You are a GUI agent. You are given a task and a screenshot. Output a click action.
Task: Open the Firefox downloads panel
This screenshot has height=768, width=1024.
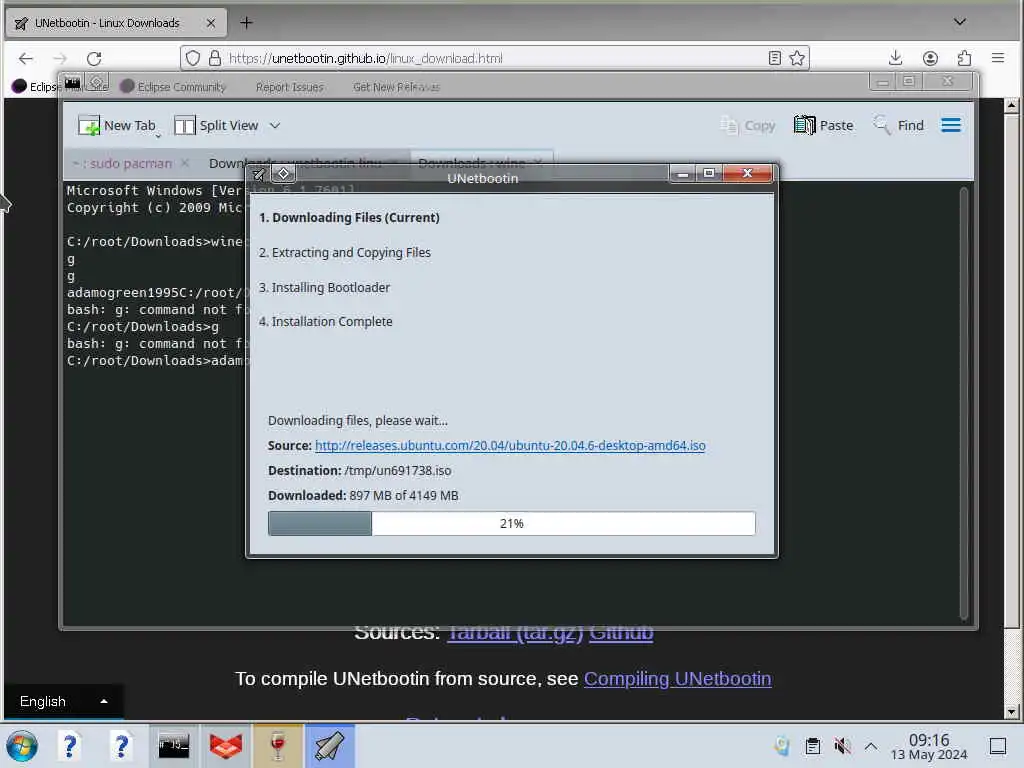(x=895, y=58)
